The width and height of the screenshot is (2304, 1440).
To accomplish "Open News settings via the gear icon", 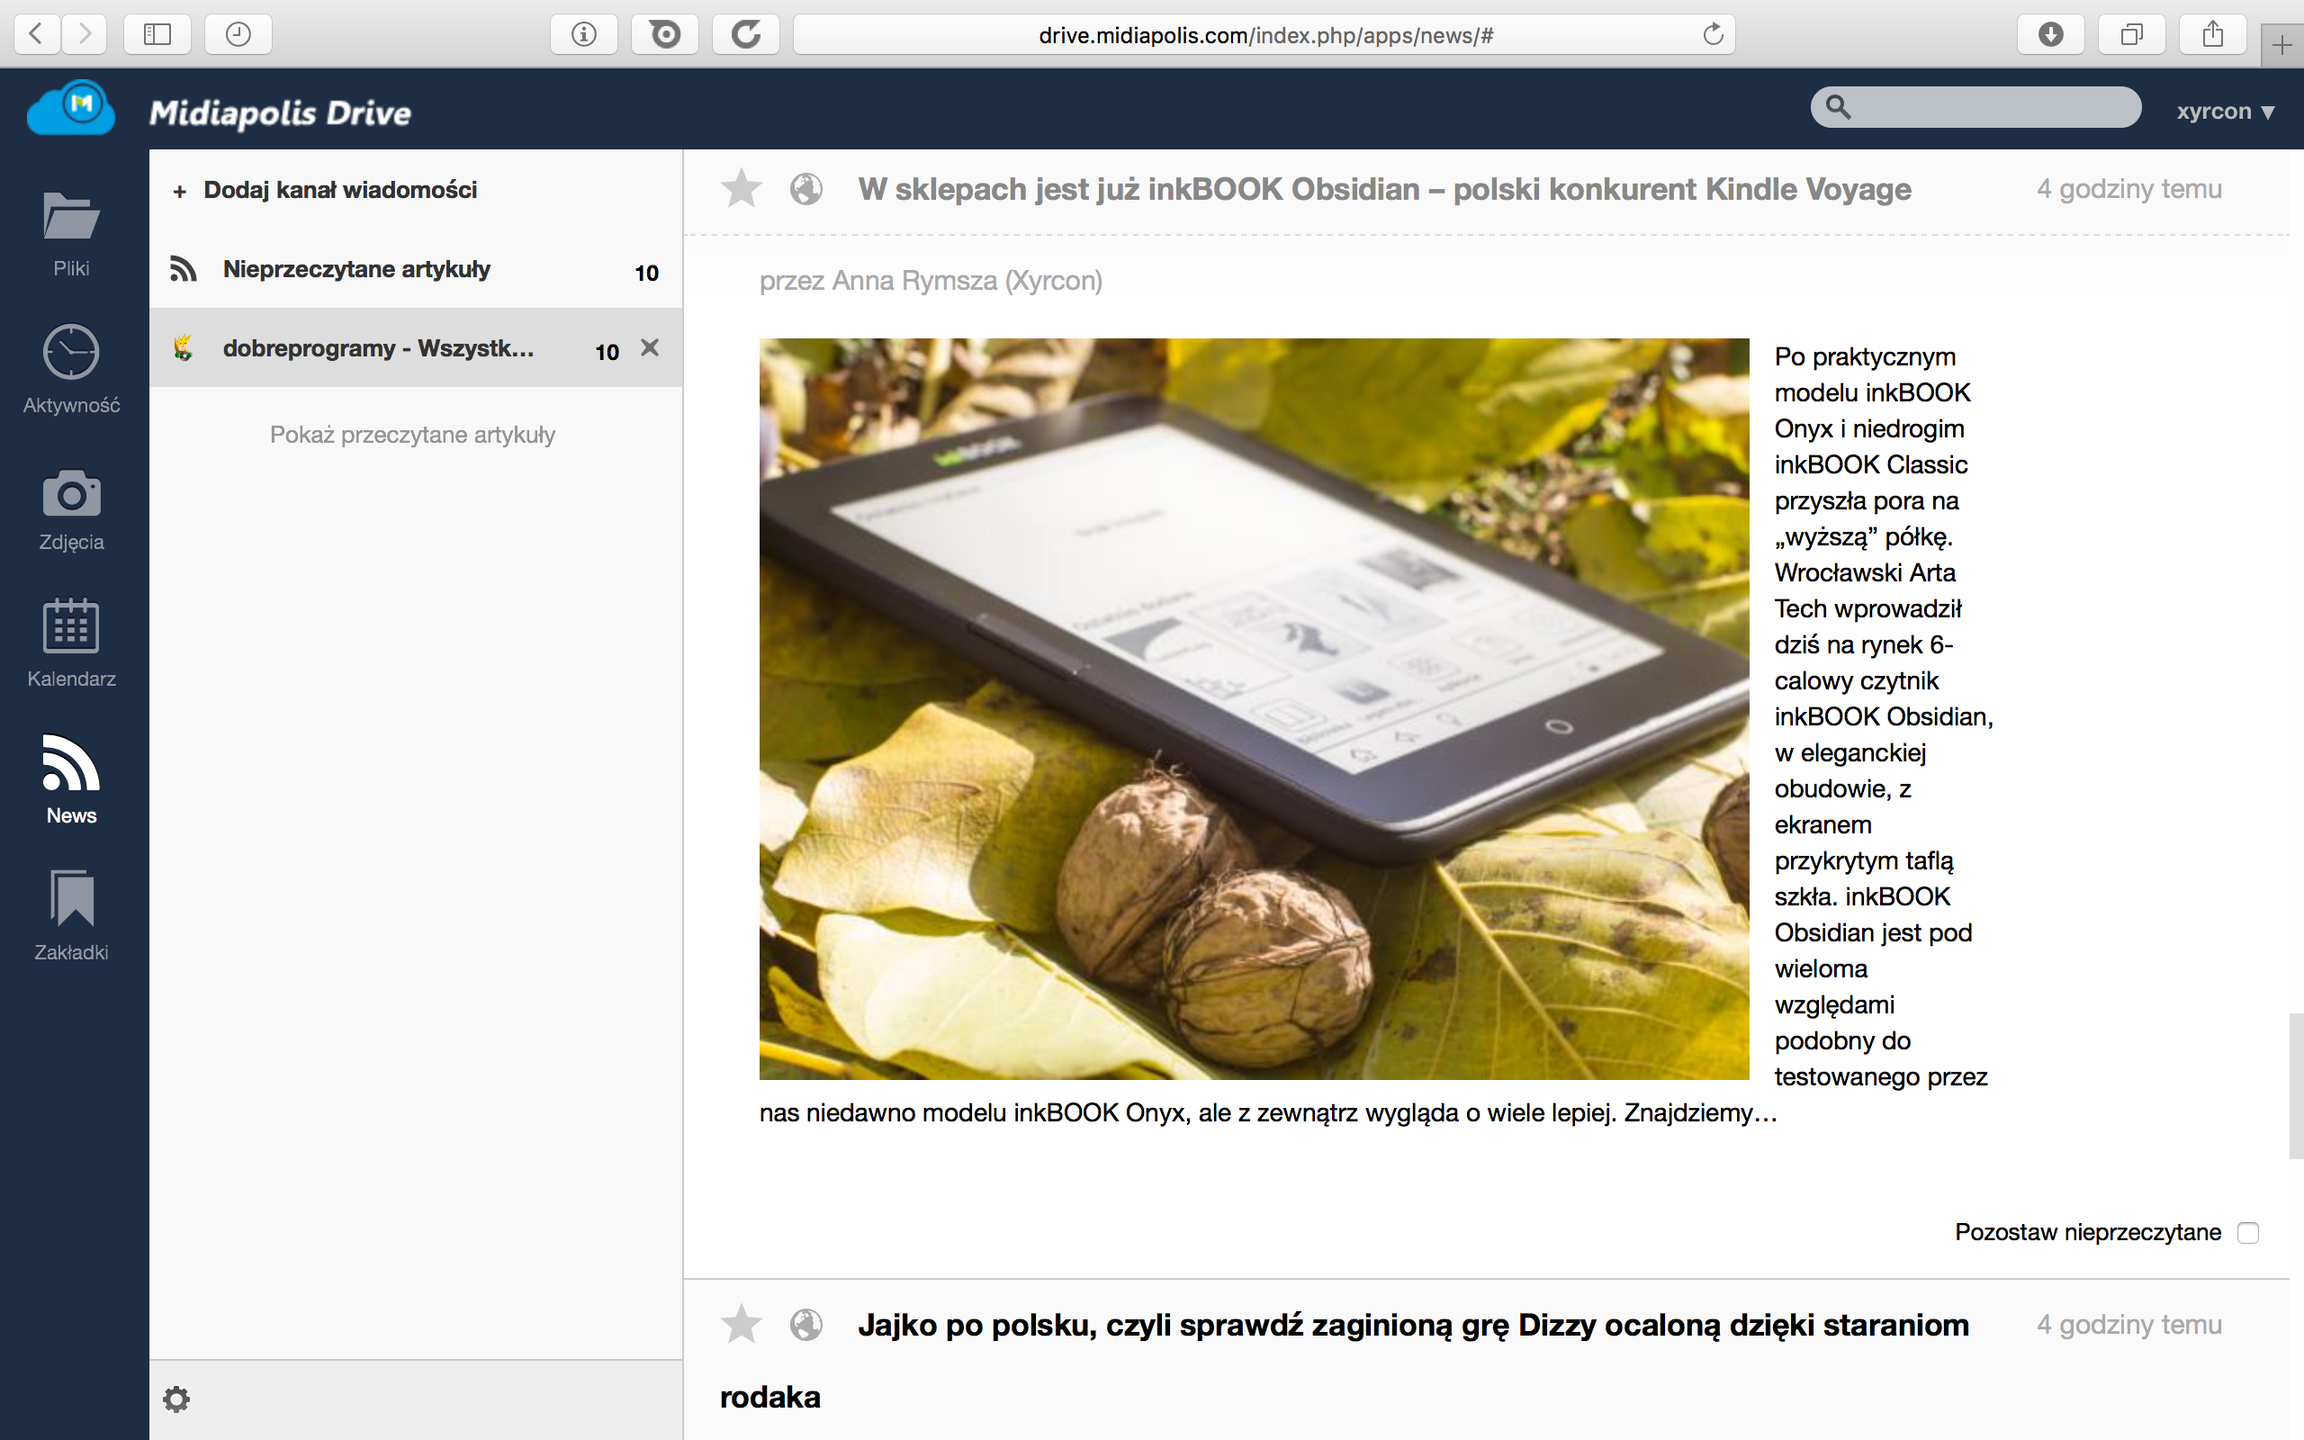I will tap(177, 1399).
